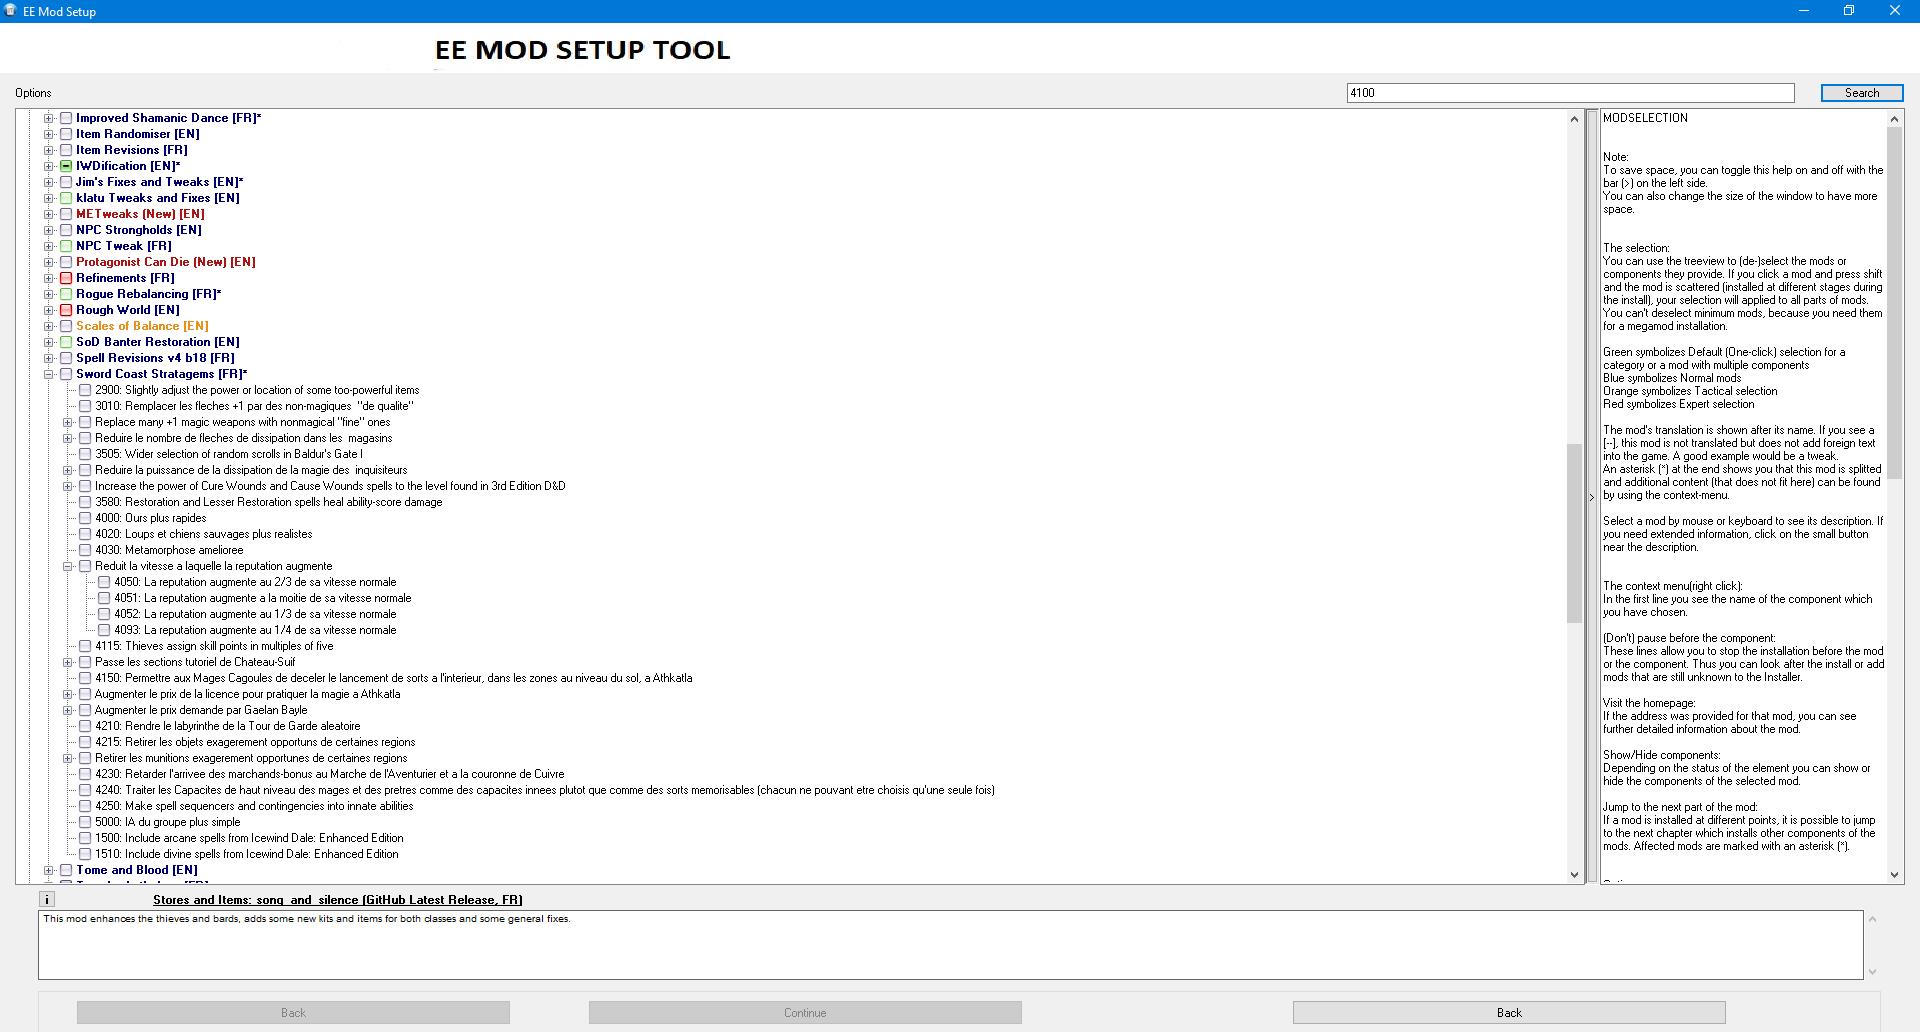Viewport: 1920px width, 1032px height.
Task: Check the 5000 IA du groupe checkbox
Action: pos(85,822)
